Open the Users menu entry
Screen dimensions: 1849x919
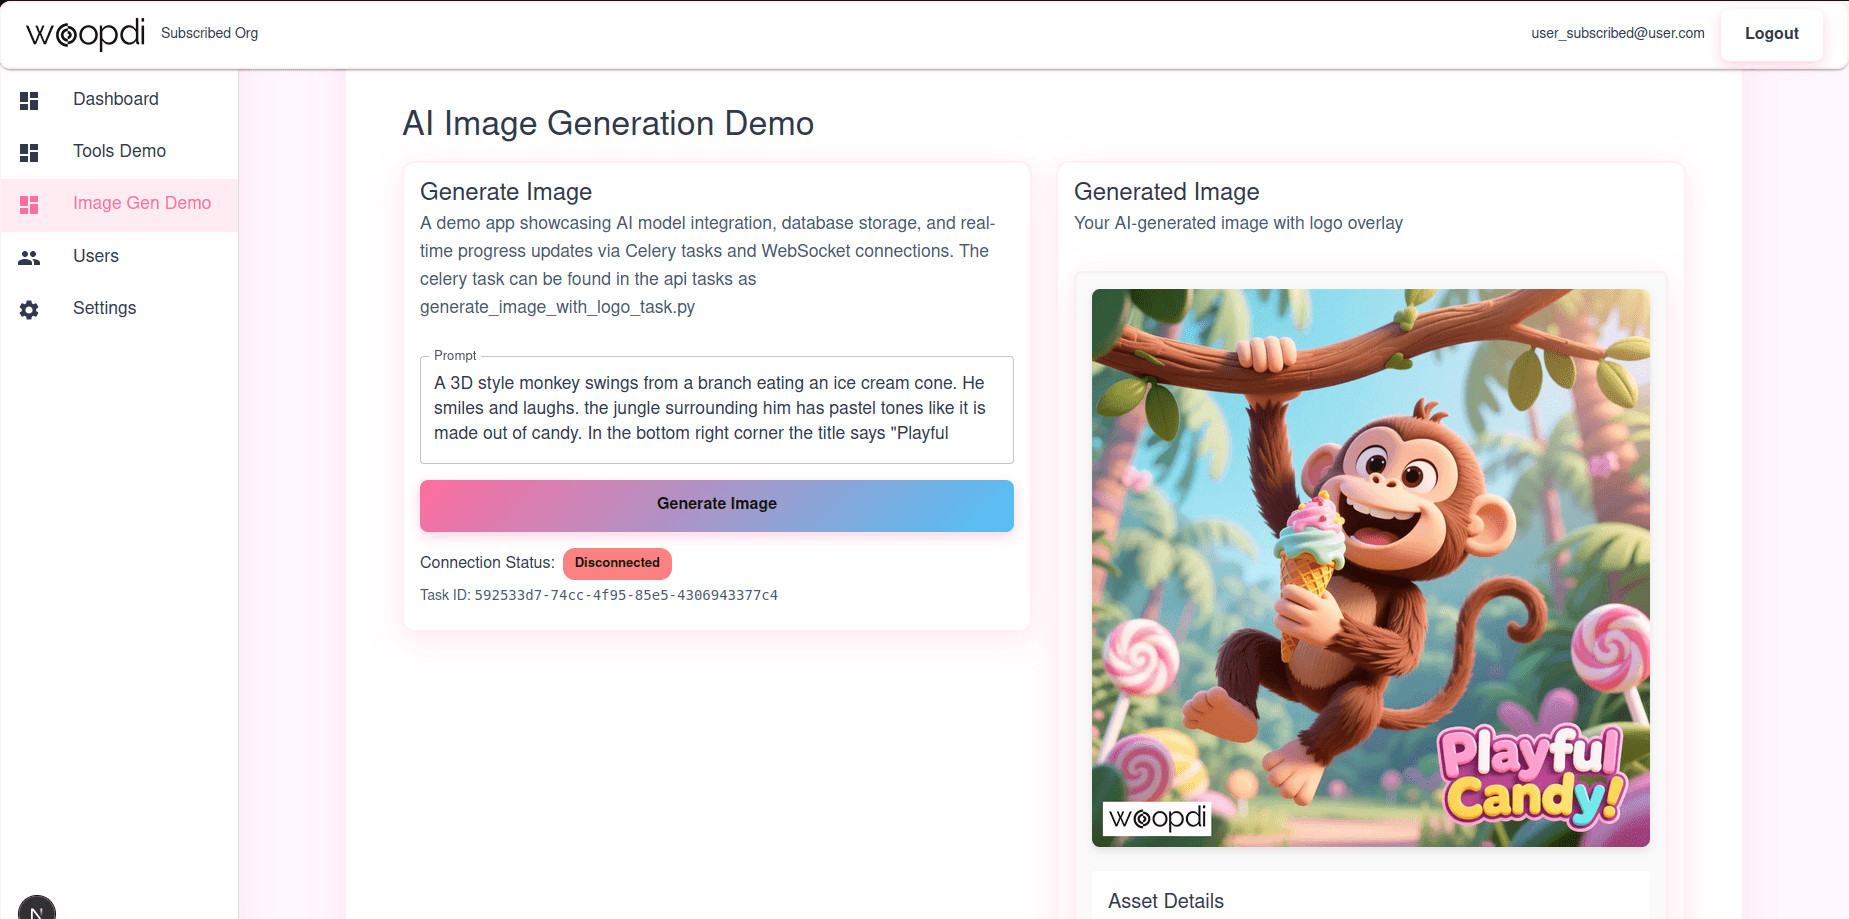[96, 256]
